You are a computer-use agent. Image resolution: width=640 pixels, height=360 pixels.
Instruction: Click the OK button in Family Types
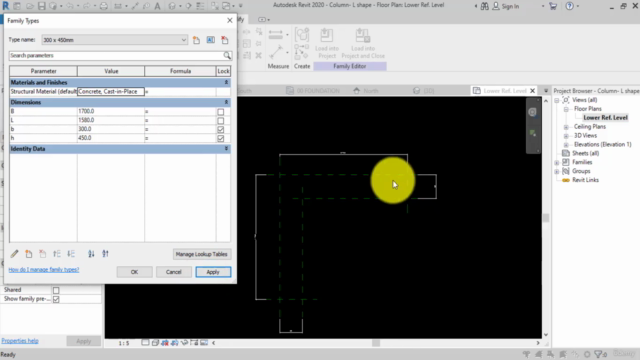(134, 272)
